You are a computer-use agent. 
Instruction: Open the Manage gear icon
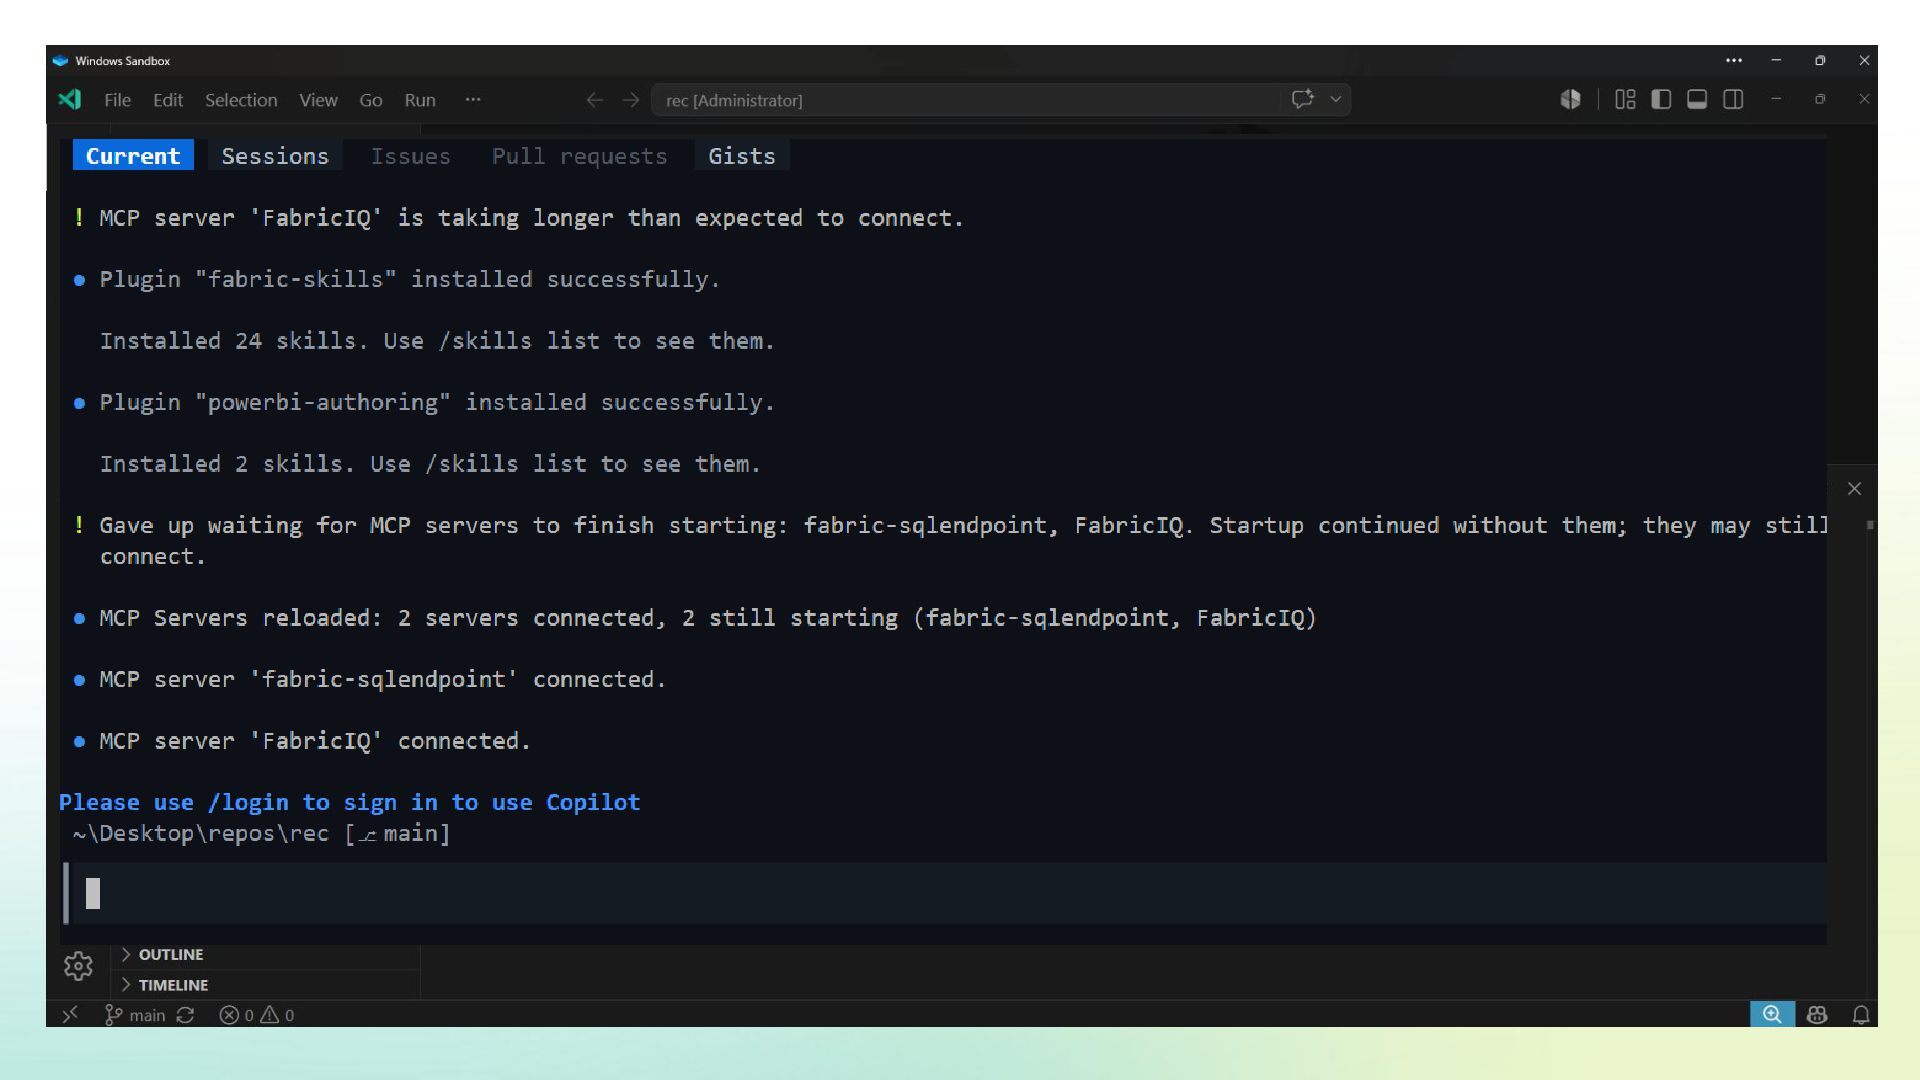click(x=78, y=965)
